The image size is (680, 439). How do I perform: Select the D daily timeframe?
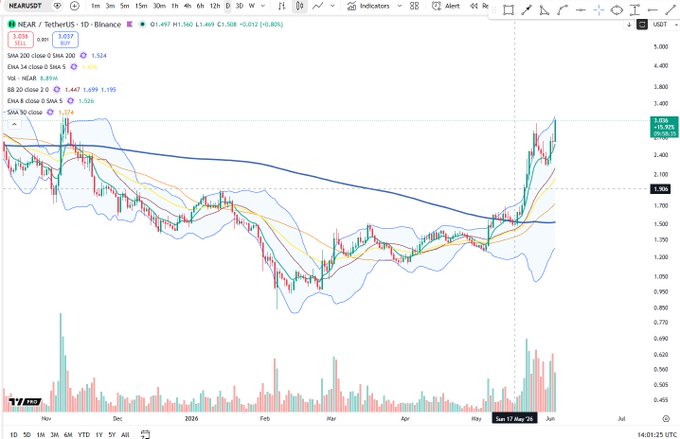coord(228,6)
